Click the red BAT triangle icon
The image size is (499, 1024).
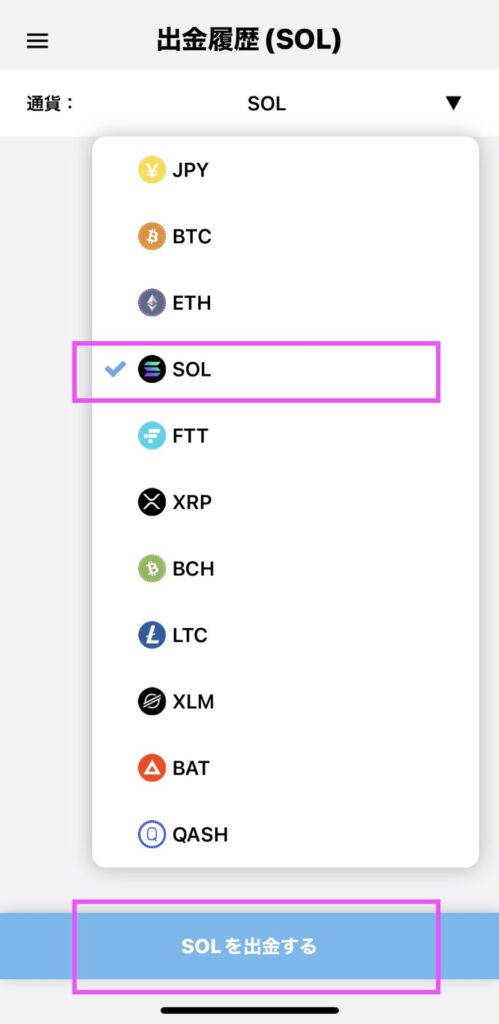(152, 768)
